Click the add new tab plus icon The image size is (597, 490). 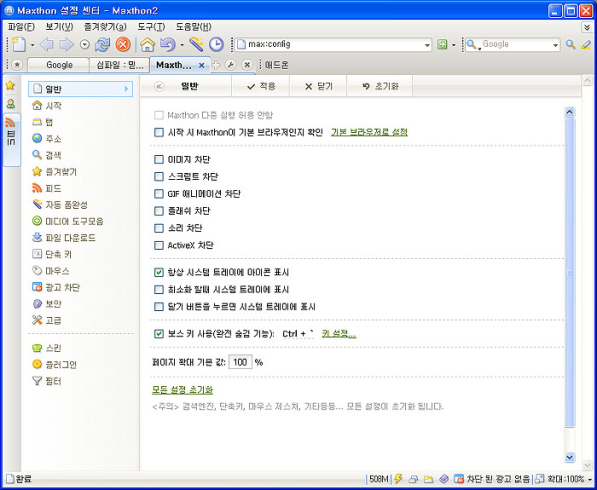215,65
